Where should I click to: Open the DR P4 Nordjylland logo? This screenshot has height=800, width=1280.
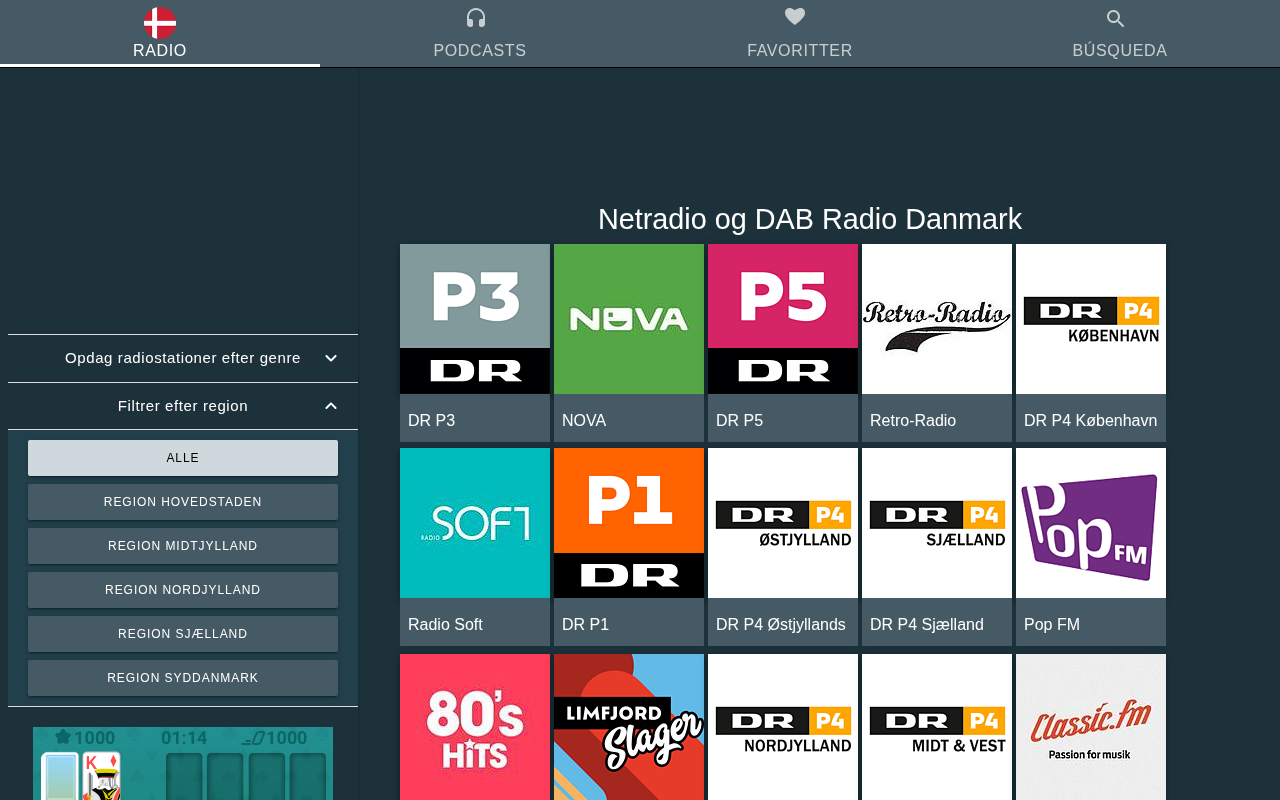pos(783,727)
